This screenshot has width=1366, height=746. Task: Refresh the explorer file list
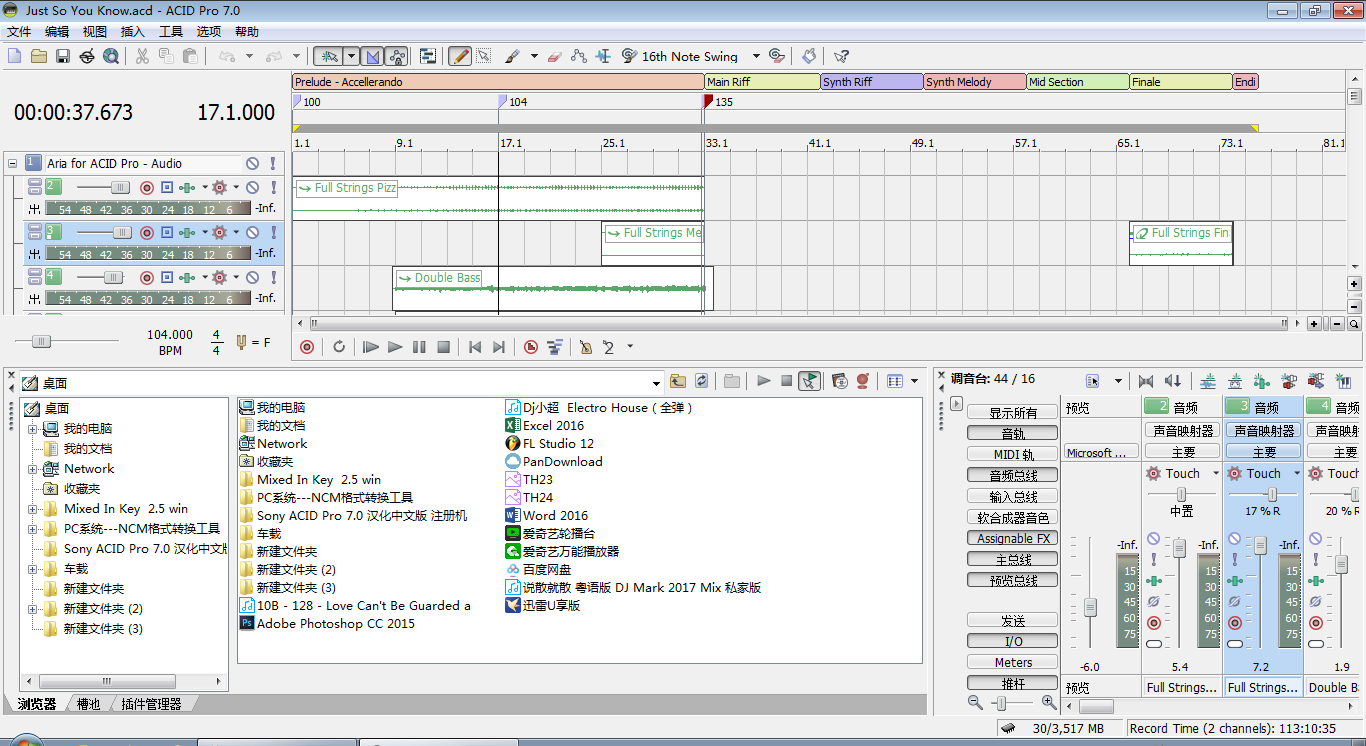[702, 381]
